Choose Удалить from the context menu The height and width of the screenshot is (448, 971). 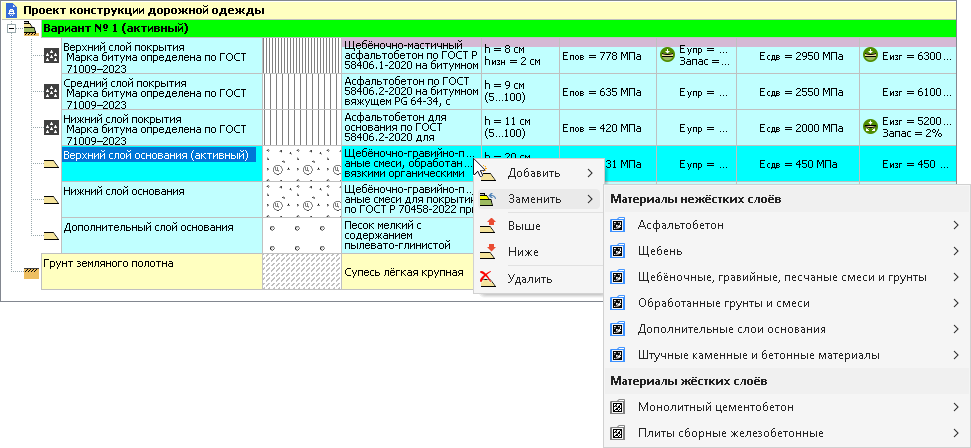point(529,279)
